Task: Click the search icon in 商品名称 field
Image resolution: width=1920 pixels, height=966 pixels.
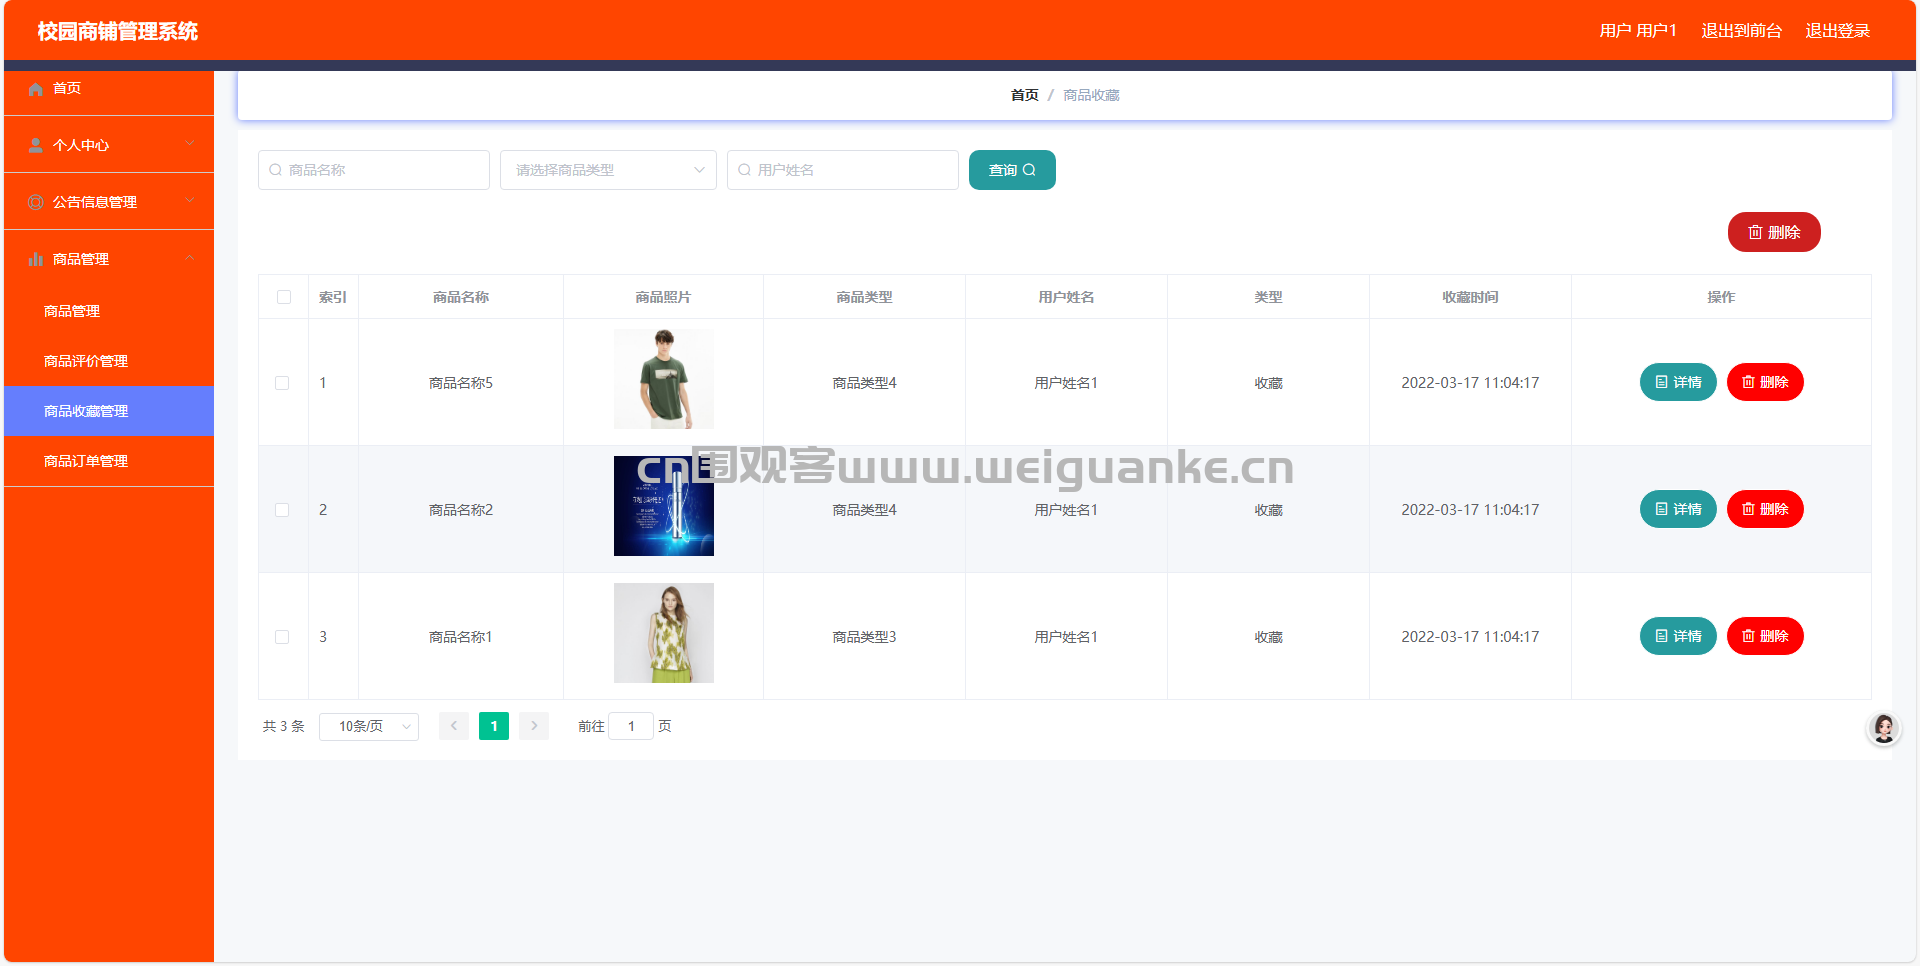Action: click(x=275, y=170)
